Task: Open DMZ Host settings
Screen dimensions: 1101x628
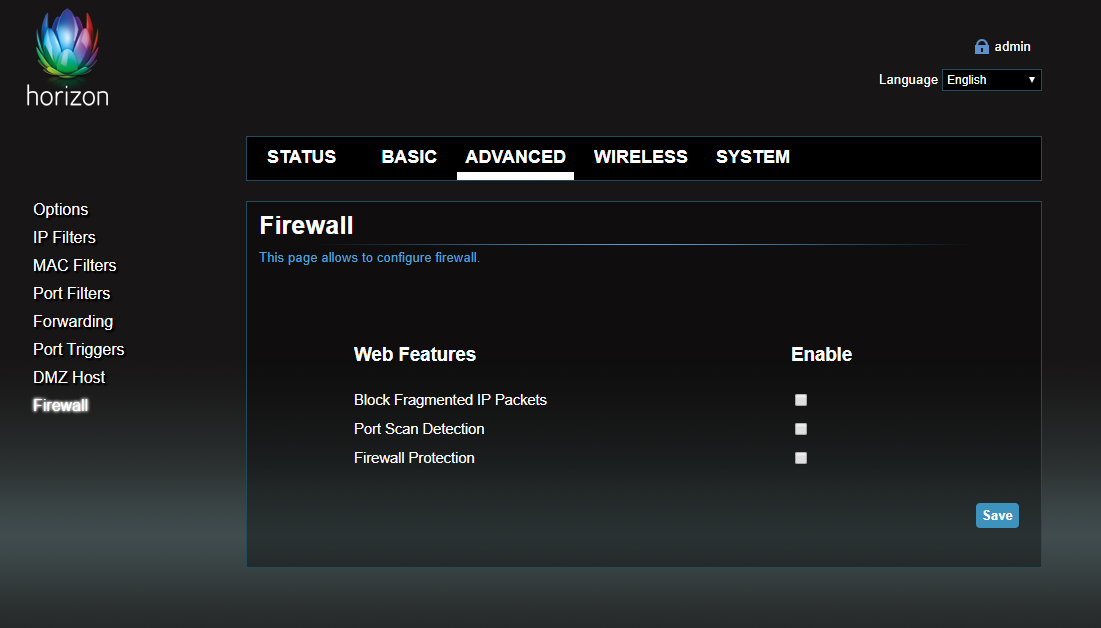Action: click(x=69, y=377)
